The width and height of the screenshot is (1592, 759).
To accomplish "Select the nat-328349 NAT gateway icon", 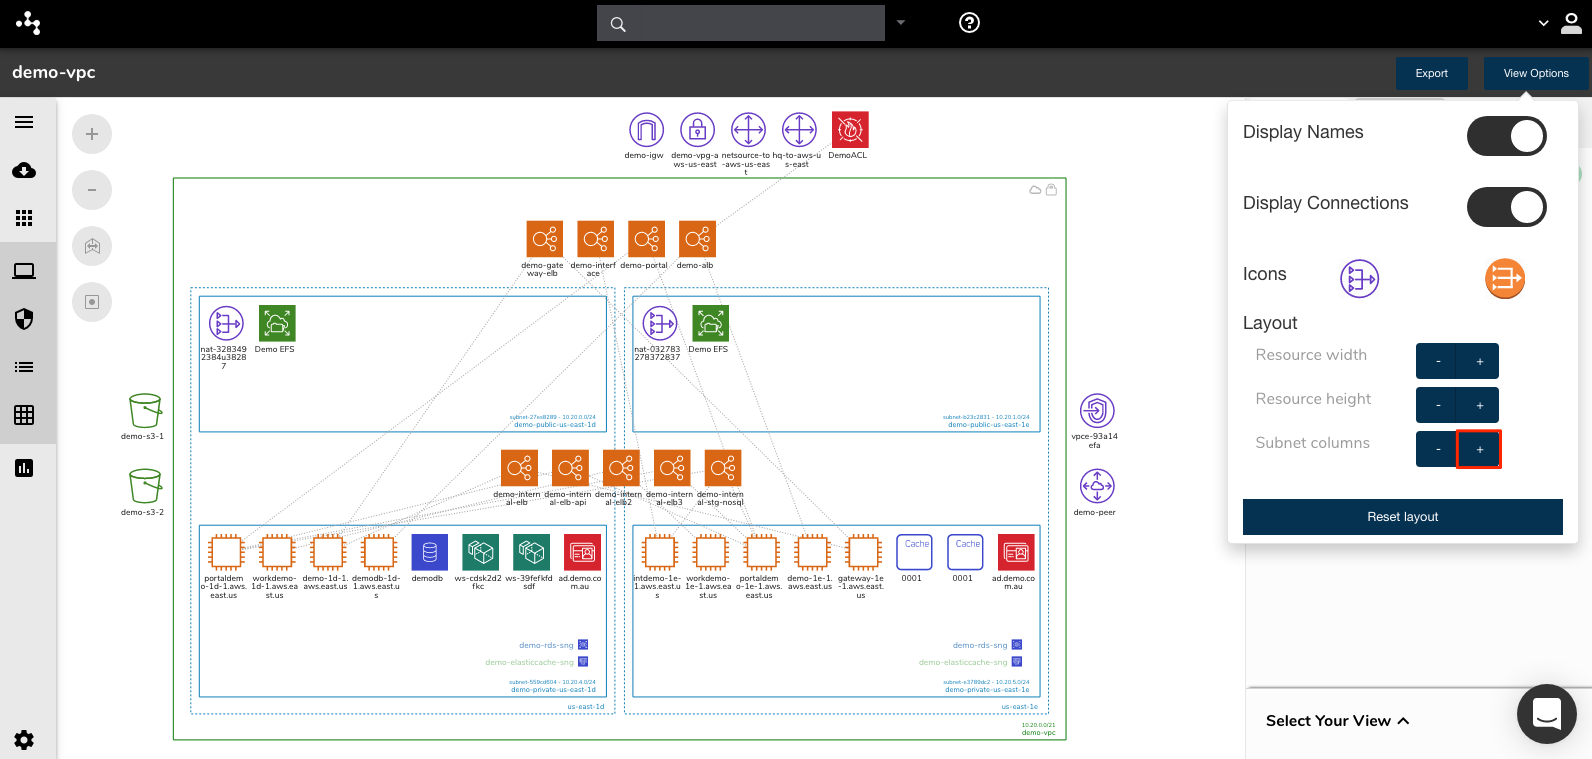I will click(226, 324).
